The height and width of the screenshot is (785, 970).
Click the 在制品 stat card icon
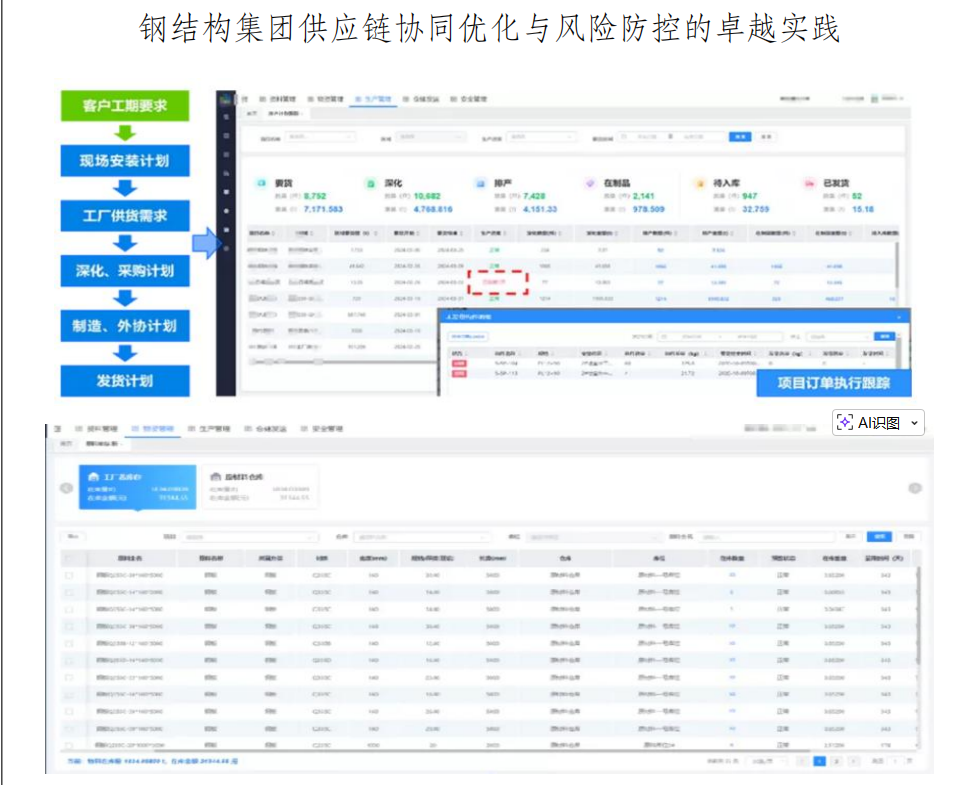[589, 184]
